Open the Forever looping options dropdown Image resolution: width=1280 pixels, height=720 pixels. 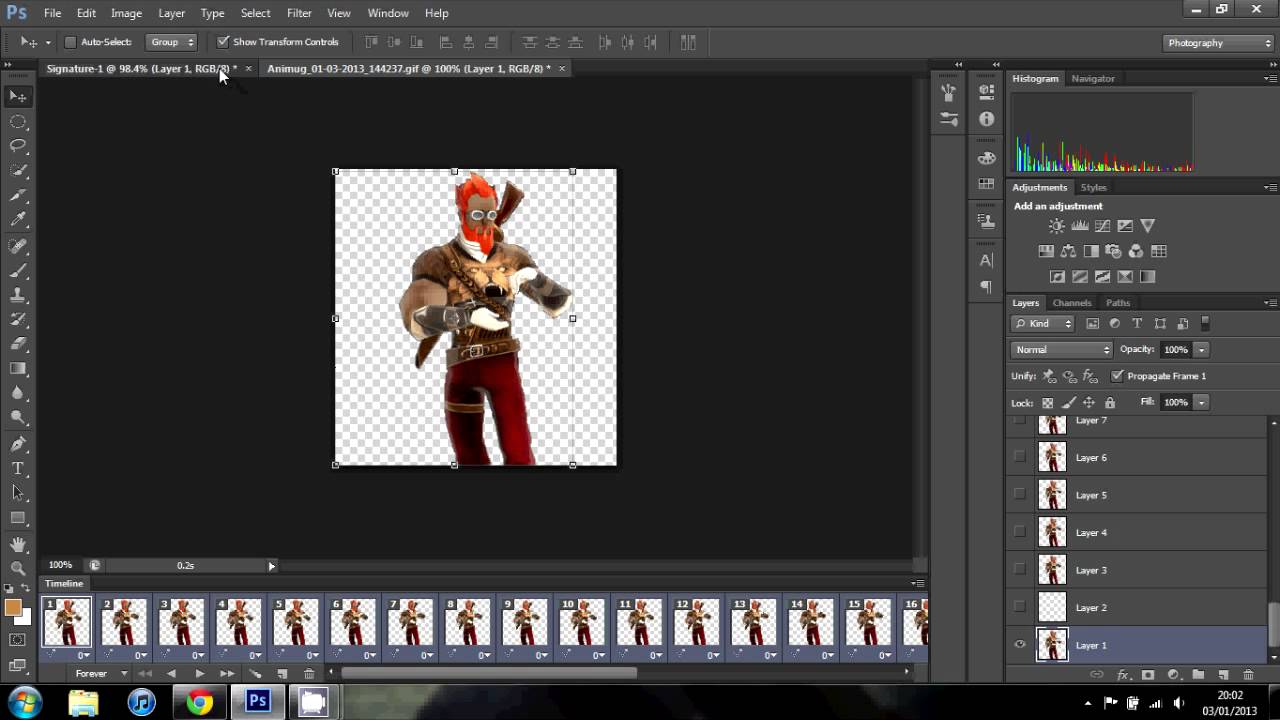click(103, 674)
